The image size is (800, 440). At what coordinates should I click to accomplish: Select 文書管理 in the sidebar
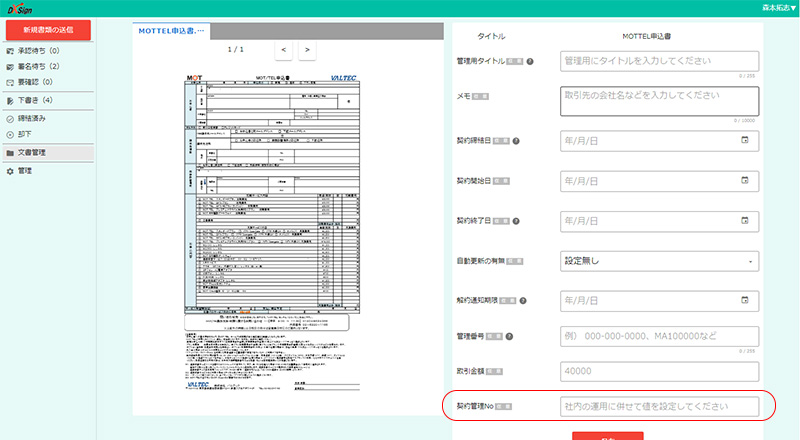[49, 153]
